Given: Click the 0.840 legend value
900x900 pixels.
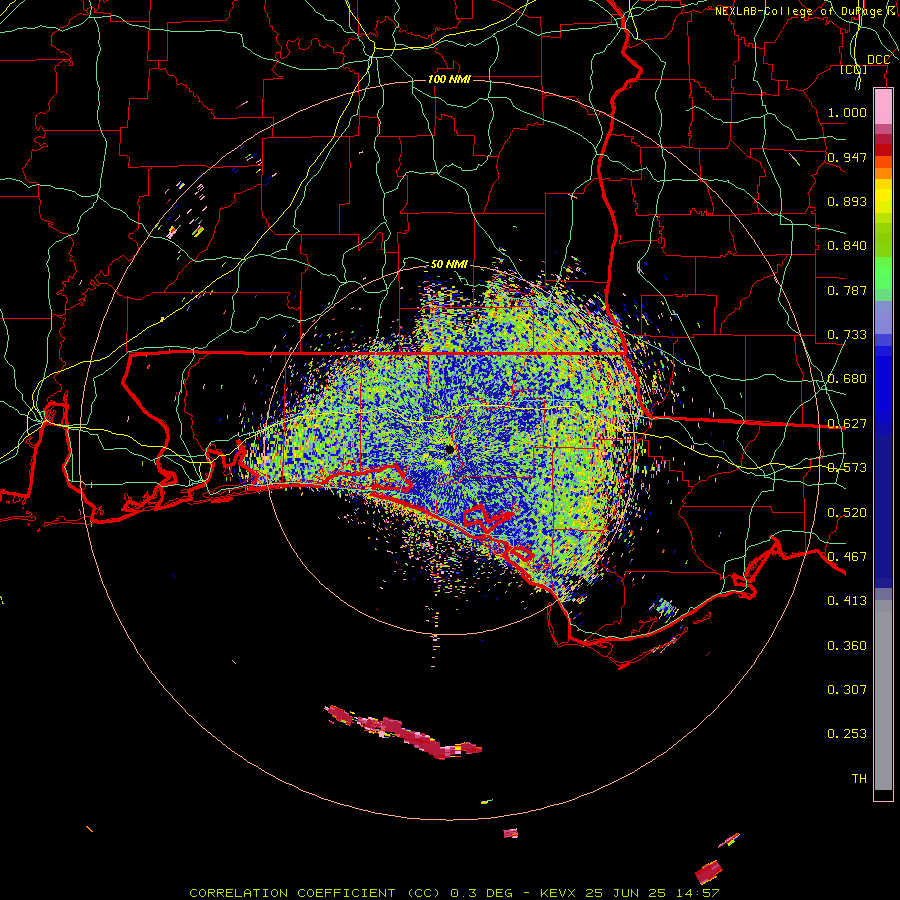Looking at the screenshot, I should pyautogui.click(x=847, y=246).
